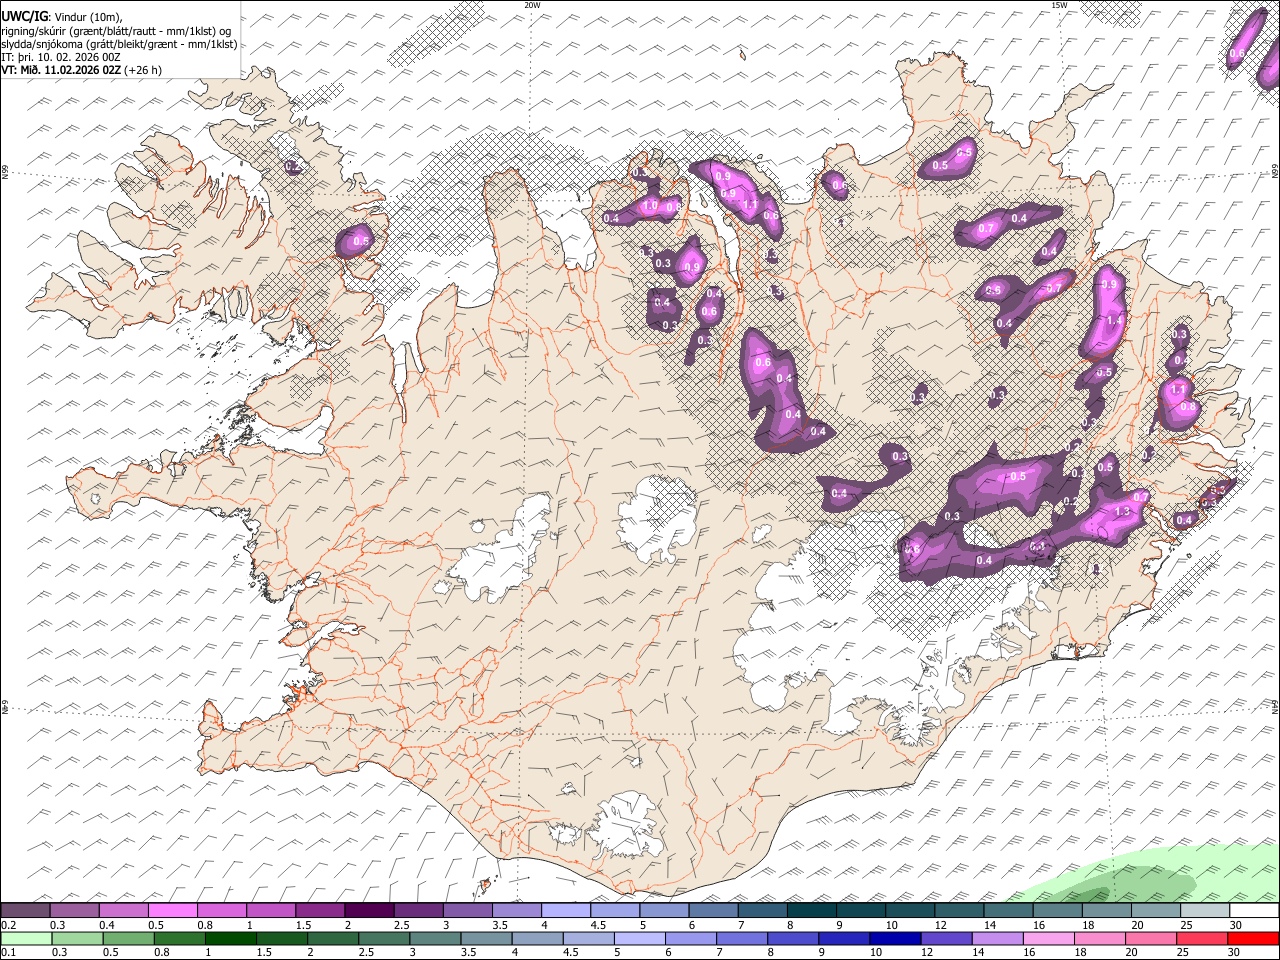Image resolution: width=1280 pixels, height=960 pixels.
Task: Click the bold UWC/IG title text
Action: pos(24,16)
